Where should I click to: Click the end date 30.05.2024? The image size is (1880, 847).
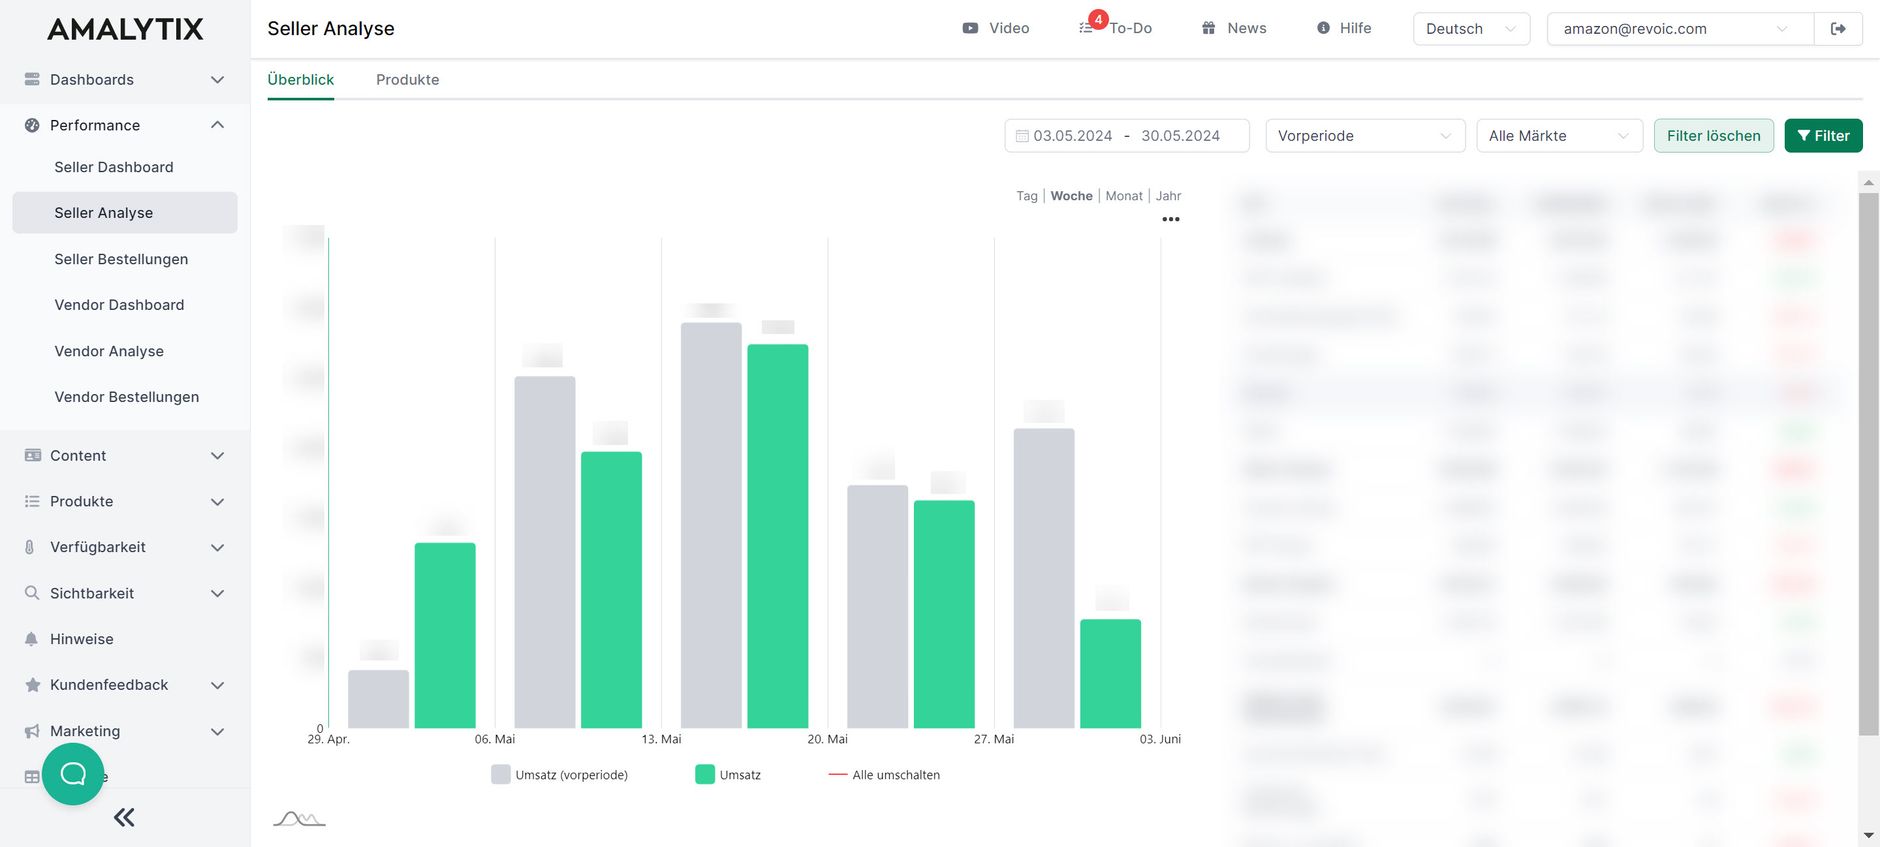tap(1180, 136)
